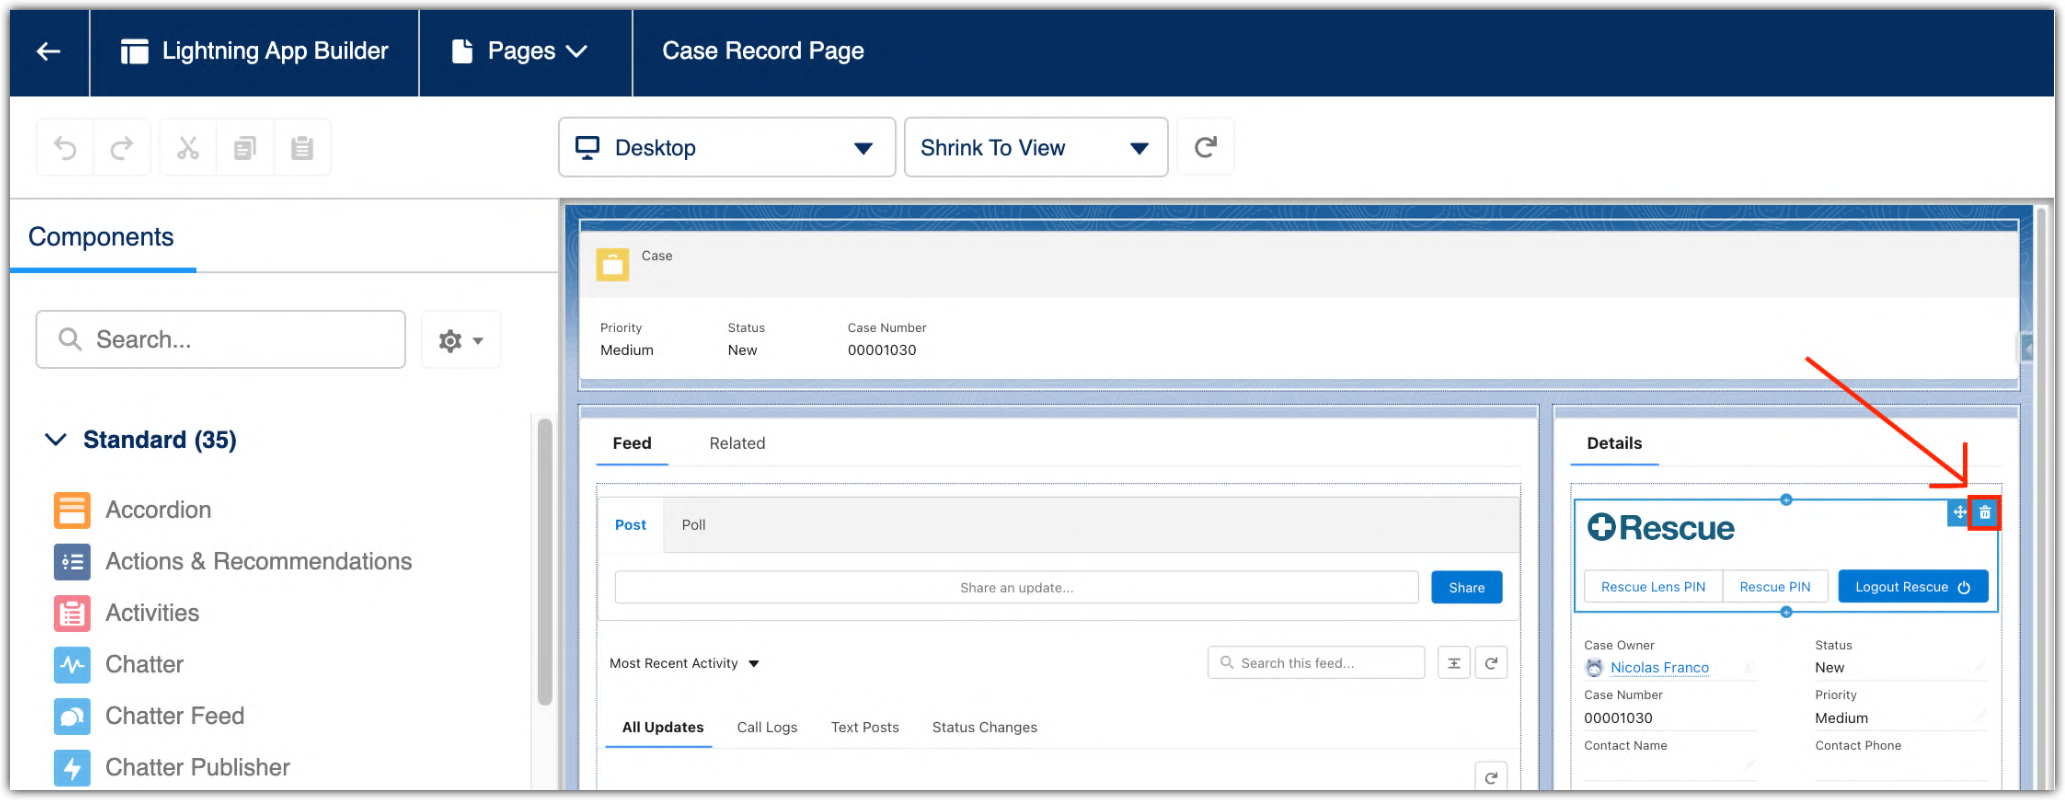This screenshot has height=800, width=2065.
Task: Open Most Recent Activity sort dropdown
Action: pyautogui.click(x=685, y=664)
